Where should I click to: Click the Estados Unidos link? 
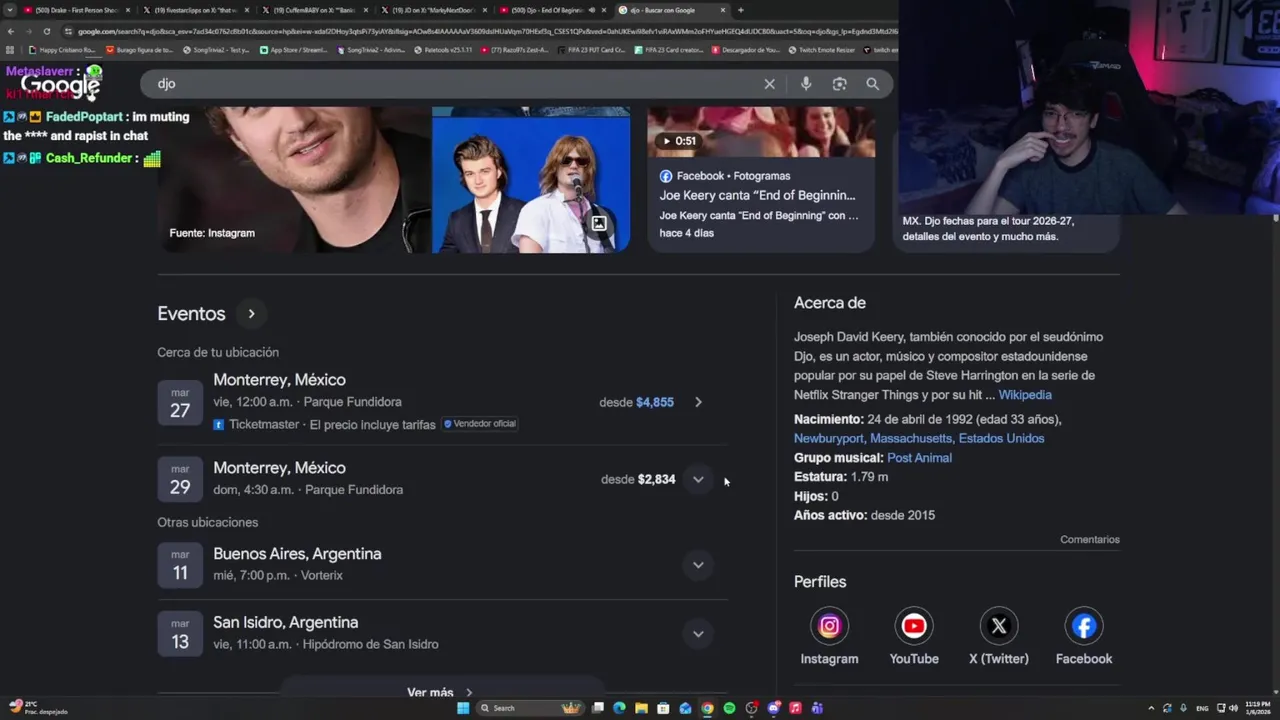tap(1001, 438)
